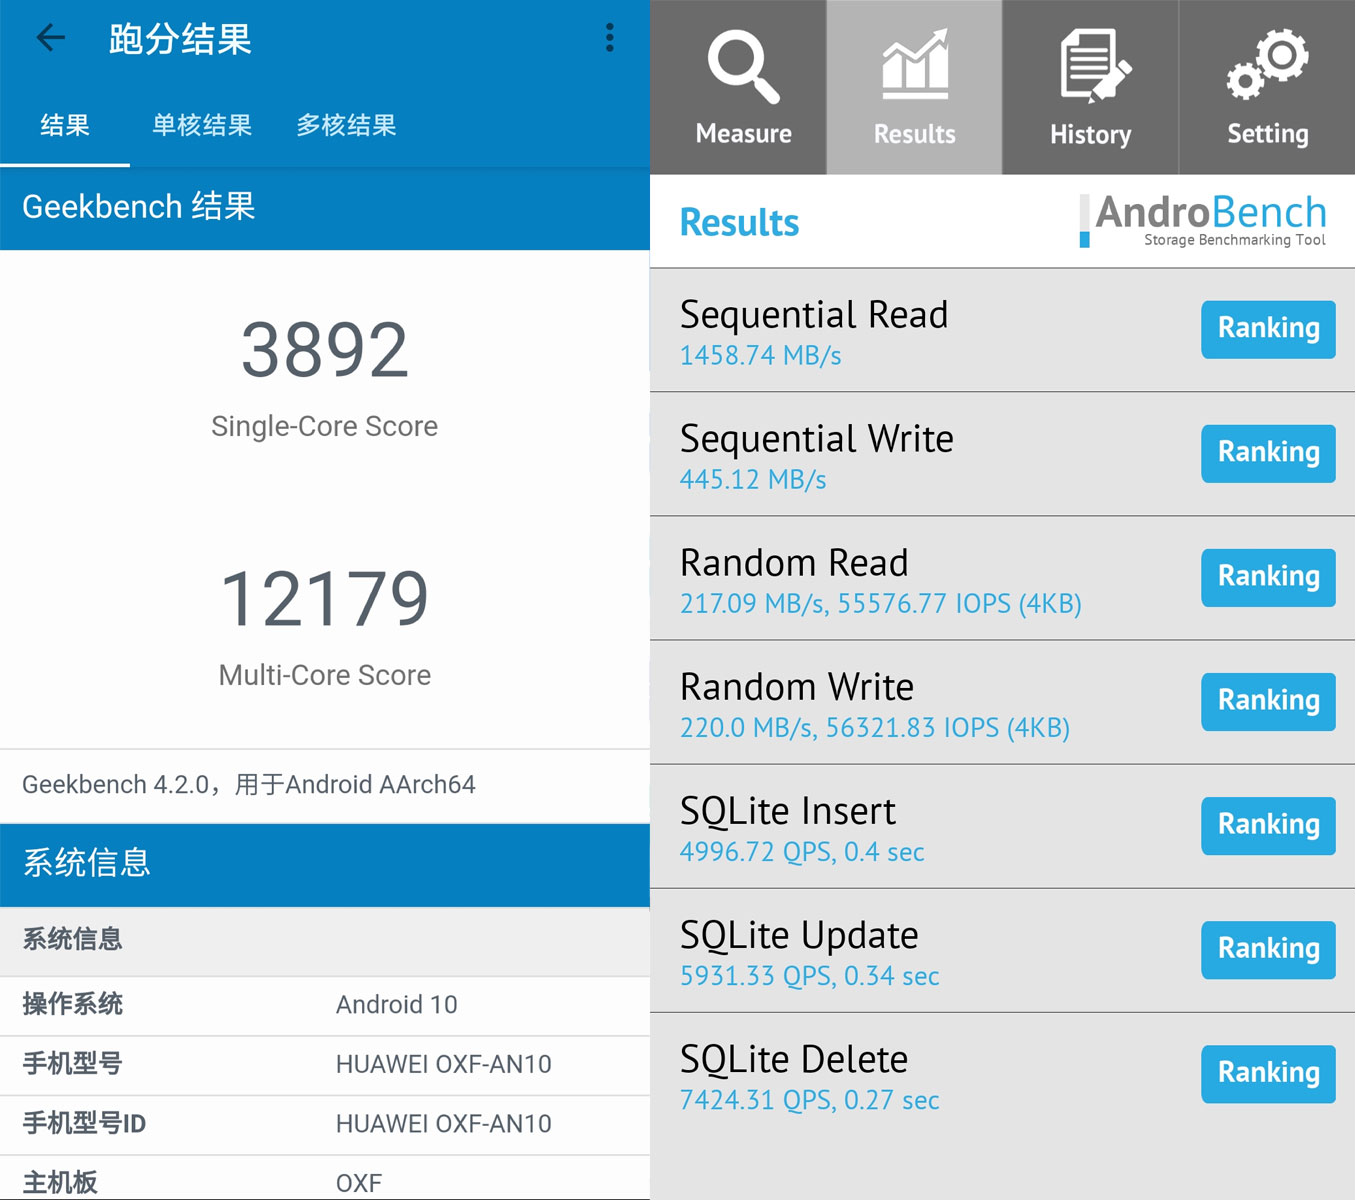The image size is (1356, 1200).
Task: Click the Geekbench 4.2.0 version line
Action: coord(249,785)
